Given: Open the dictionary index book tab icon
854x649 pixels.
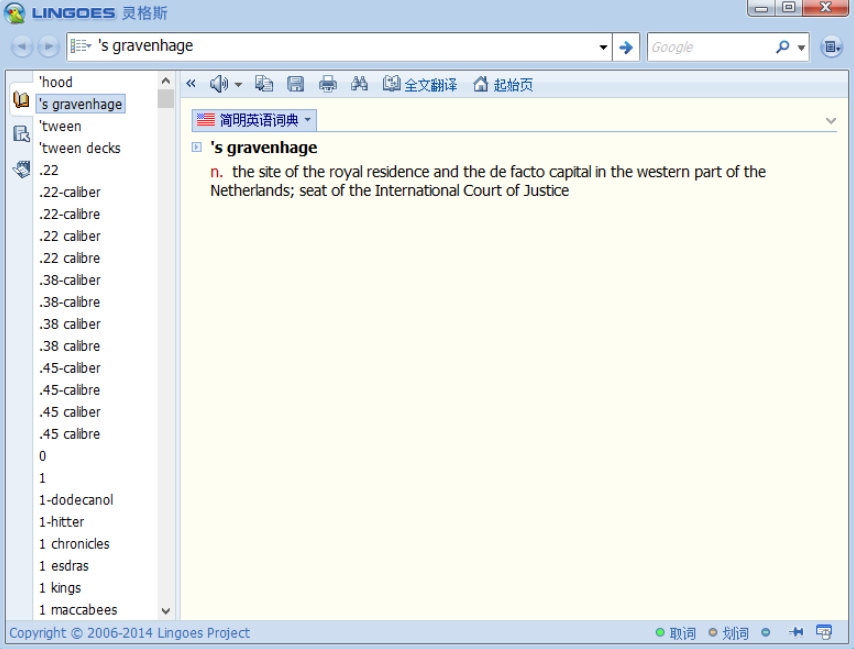Looking at the screenshot, I should [21, 101].
